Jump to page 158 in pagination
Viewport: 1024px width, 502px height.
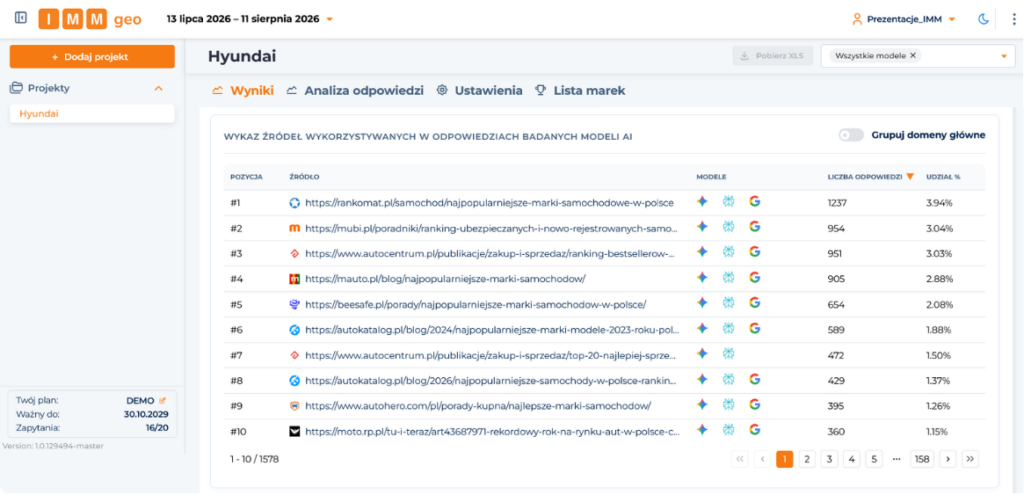pyautogui.click(x=922, y=459)
